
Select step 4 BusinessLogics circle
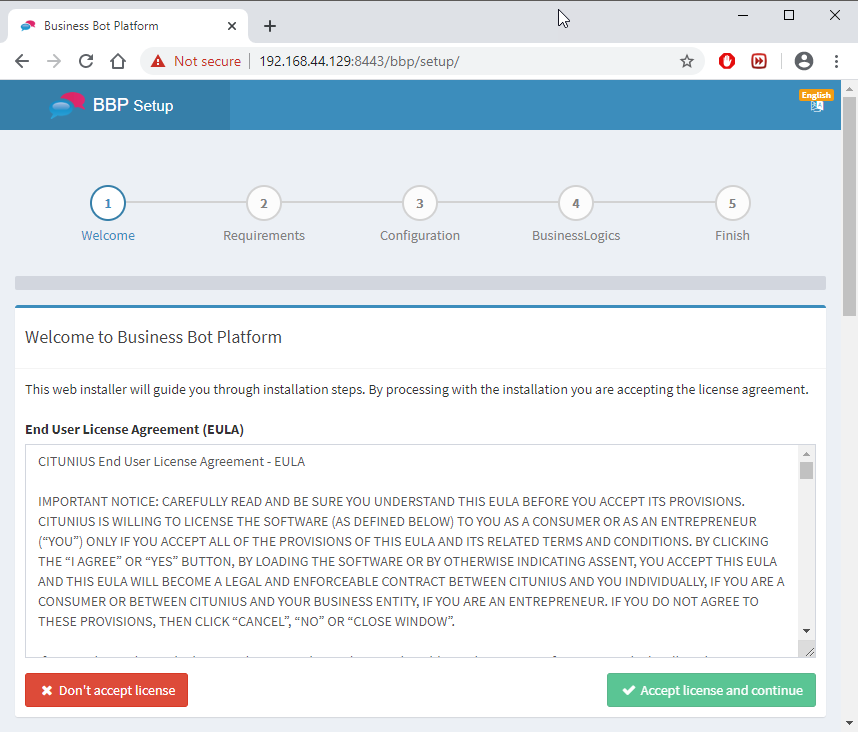576,203
